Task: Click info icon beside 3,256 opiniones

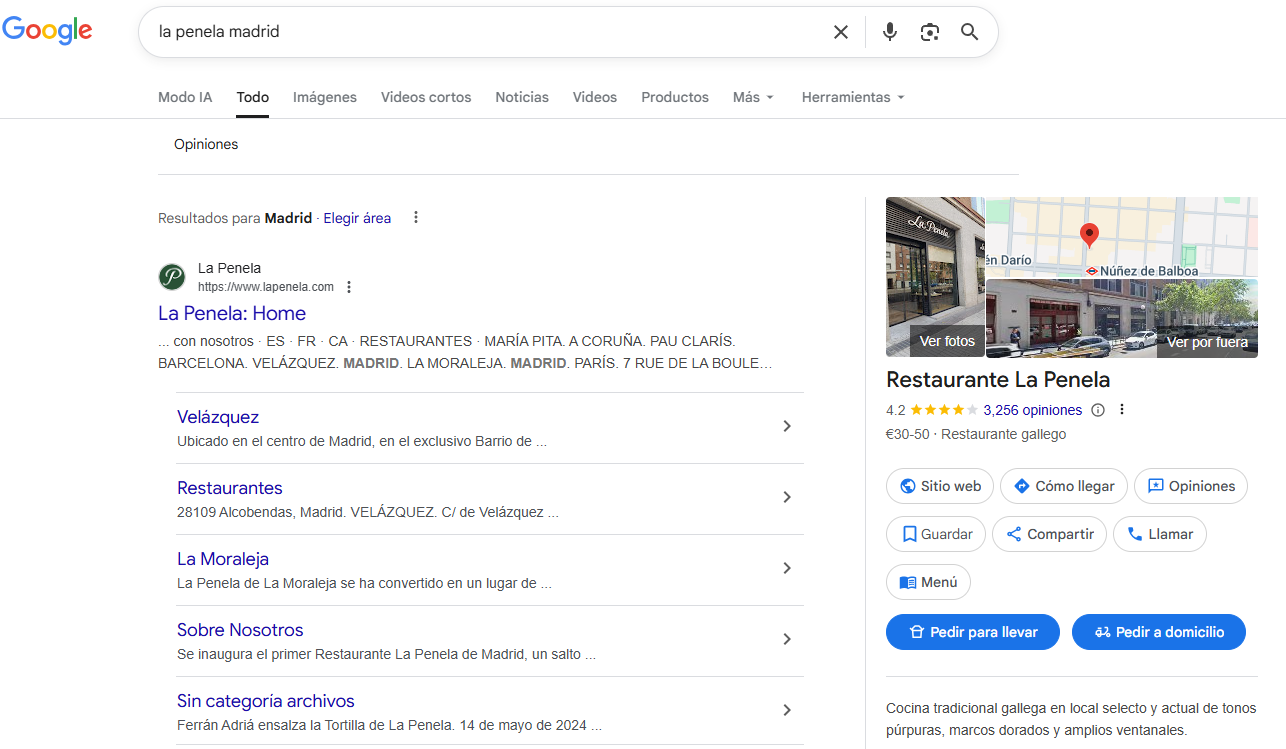Action: pos(1098,410)
